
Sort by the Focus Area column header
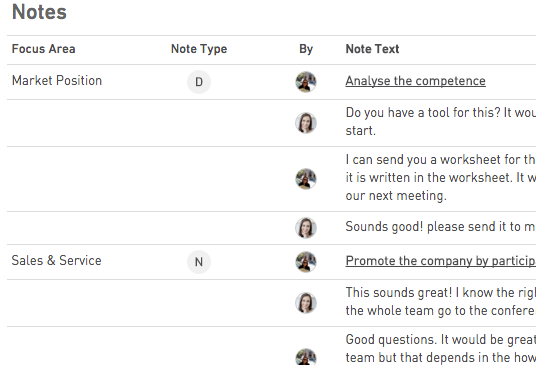click(43, 49)
